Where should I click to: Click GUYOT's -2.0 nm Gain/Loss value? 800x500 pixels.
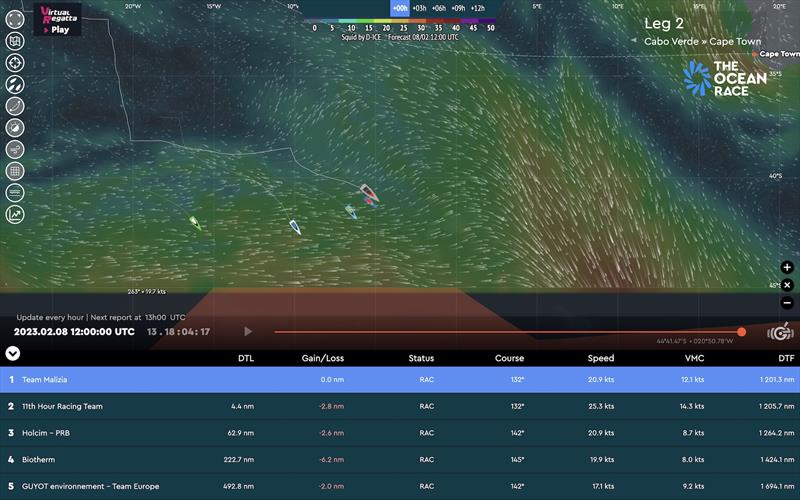click(x=332, y=486)
